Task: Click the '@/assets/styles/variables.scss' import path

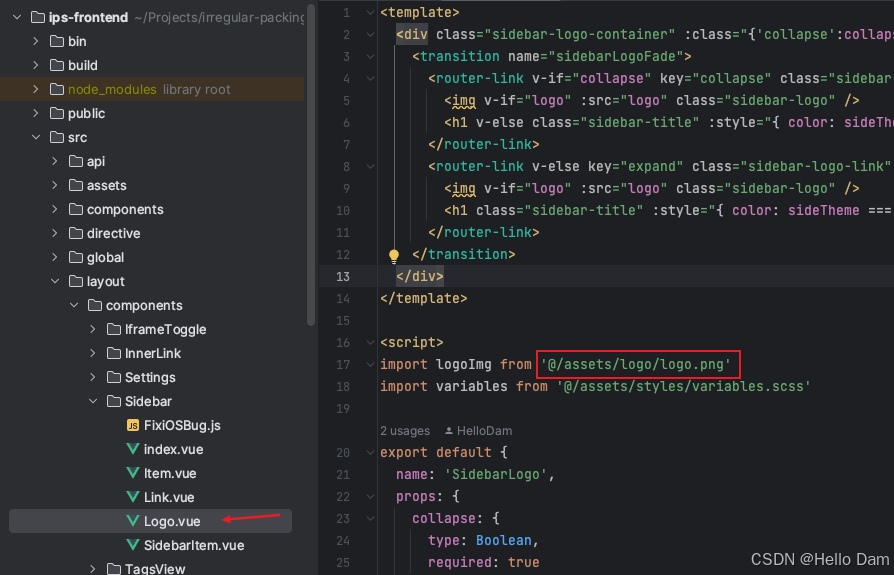Action: point(684,386)
